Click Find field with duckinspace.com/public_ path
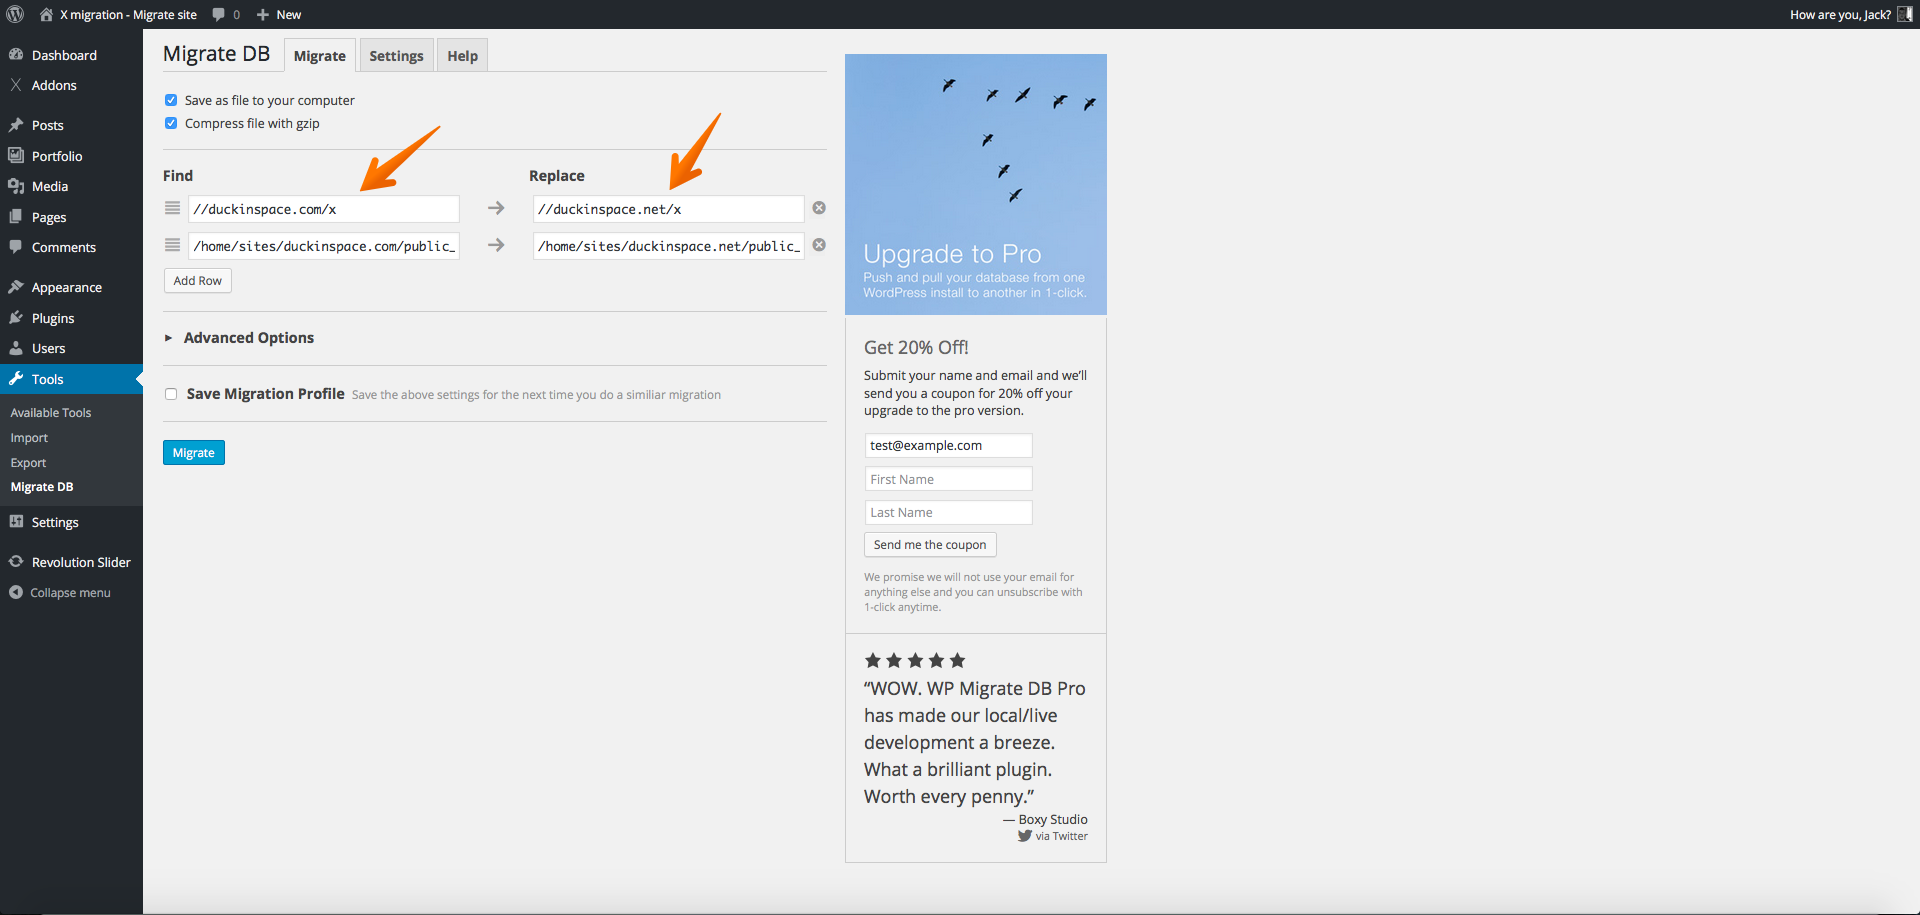1920x915 pixels. coord(324,246)
